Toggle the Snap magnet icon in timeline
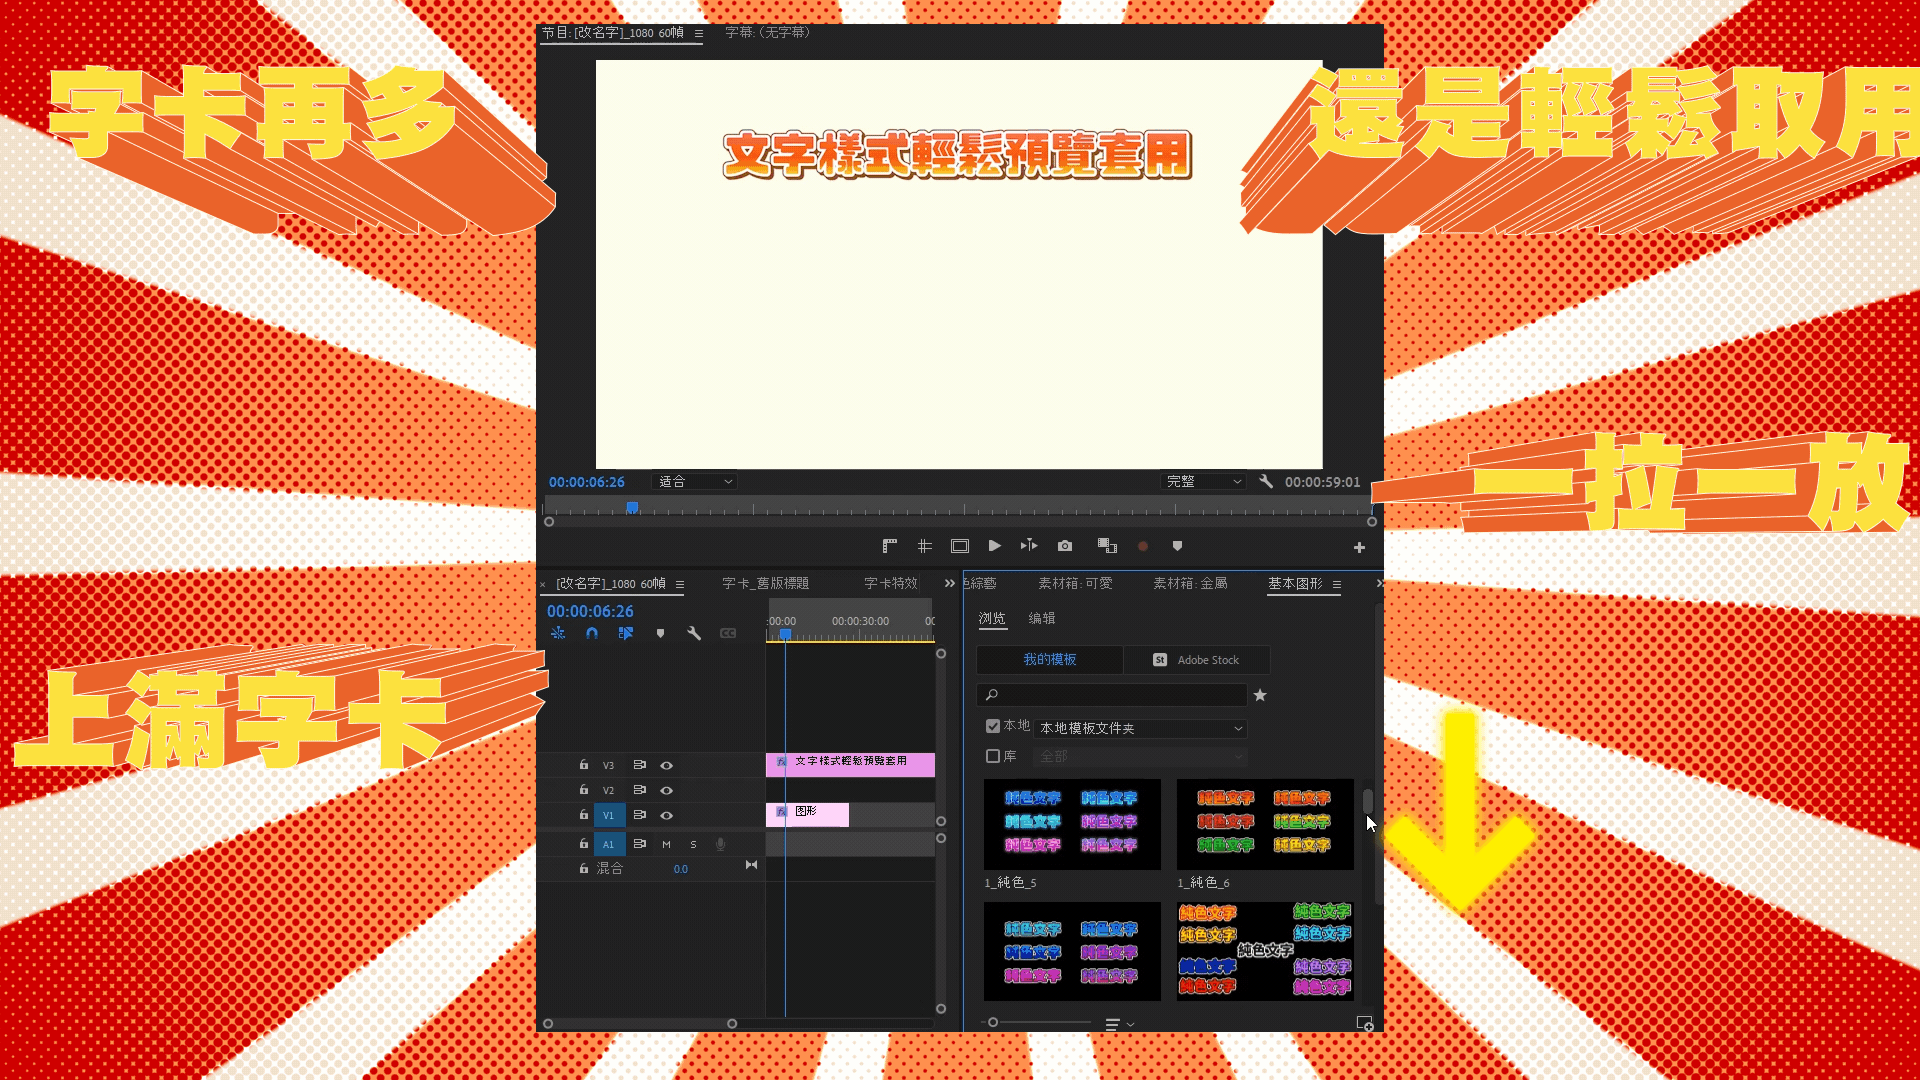This screenshot has height=1080, width=1920. pos(592,633)
